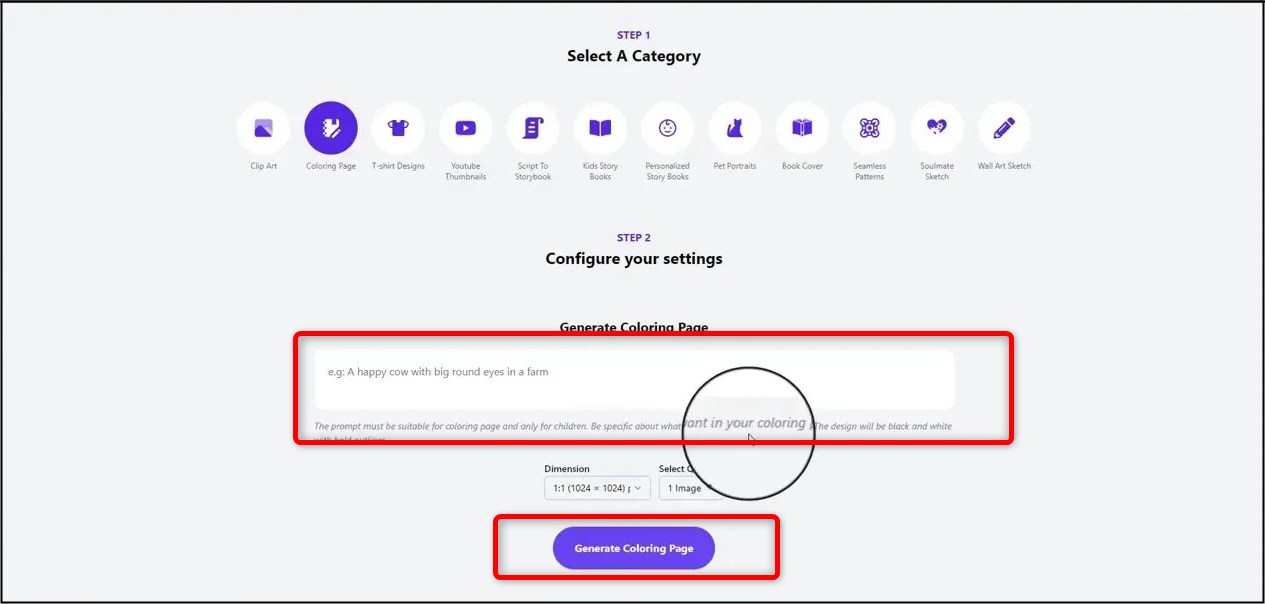Open the image count dropdown

pyautogui.click(x=686, y=488)
